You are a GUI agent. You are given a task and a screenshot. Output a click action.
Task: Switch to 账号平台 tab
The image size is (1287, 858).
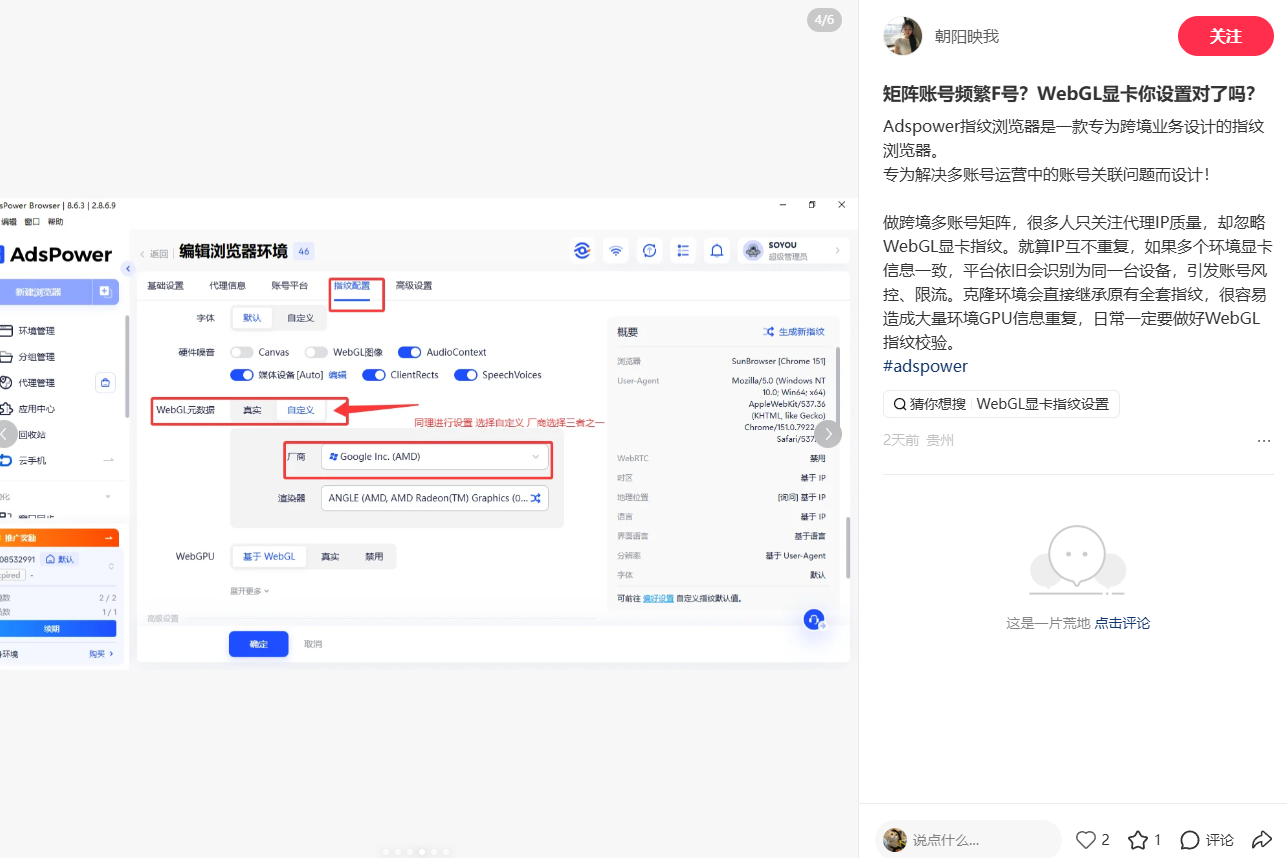[290, 286]
